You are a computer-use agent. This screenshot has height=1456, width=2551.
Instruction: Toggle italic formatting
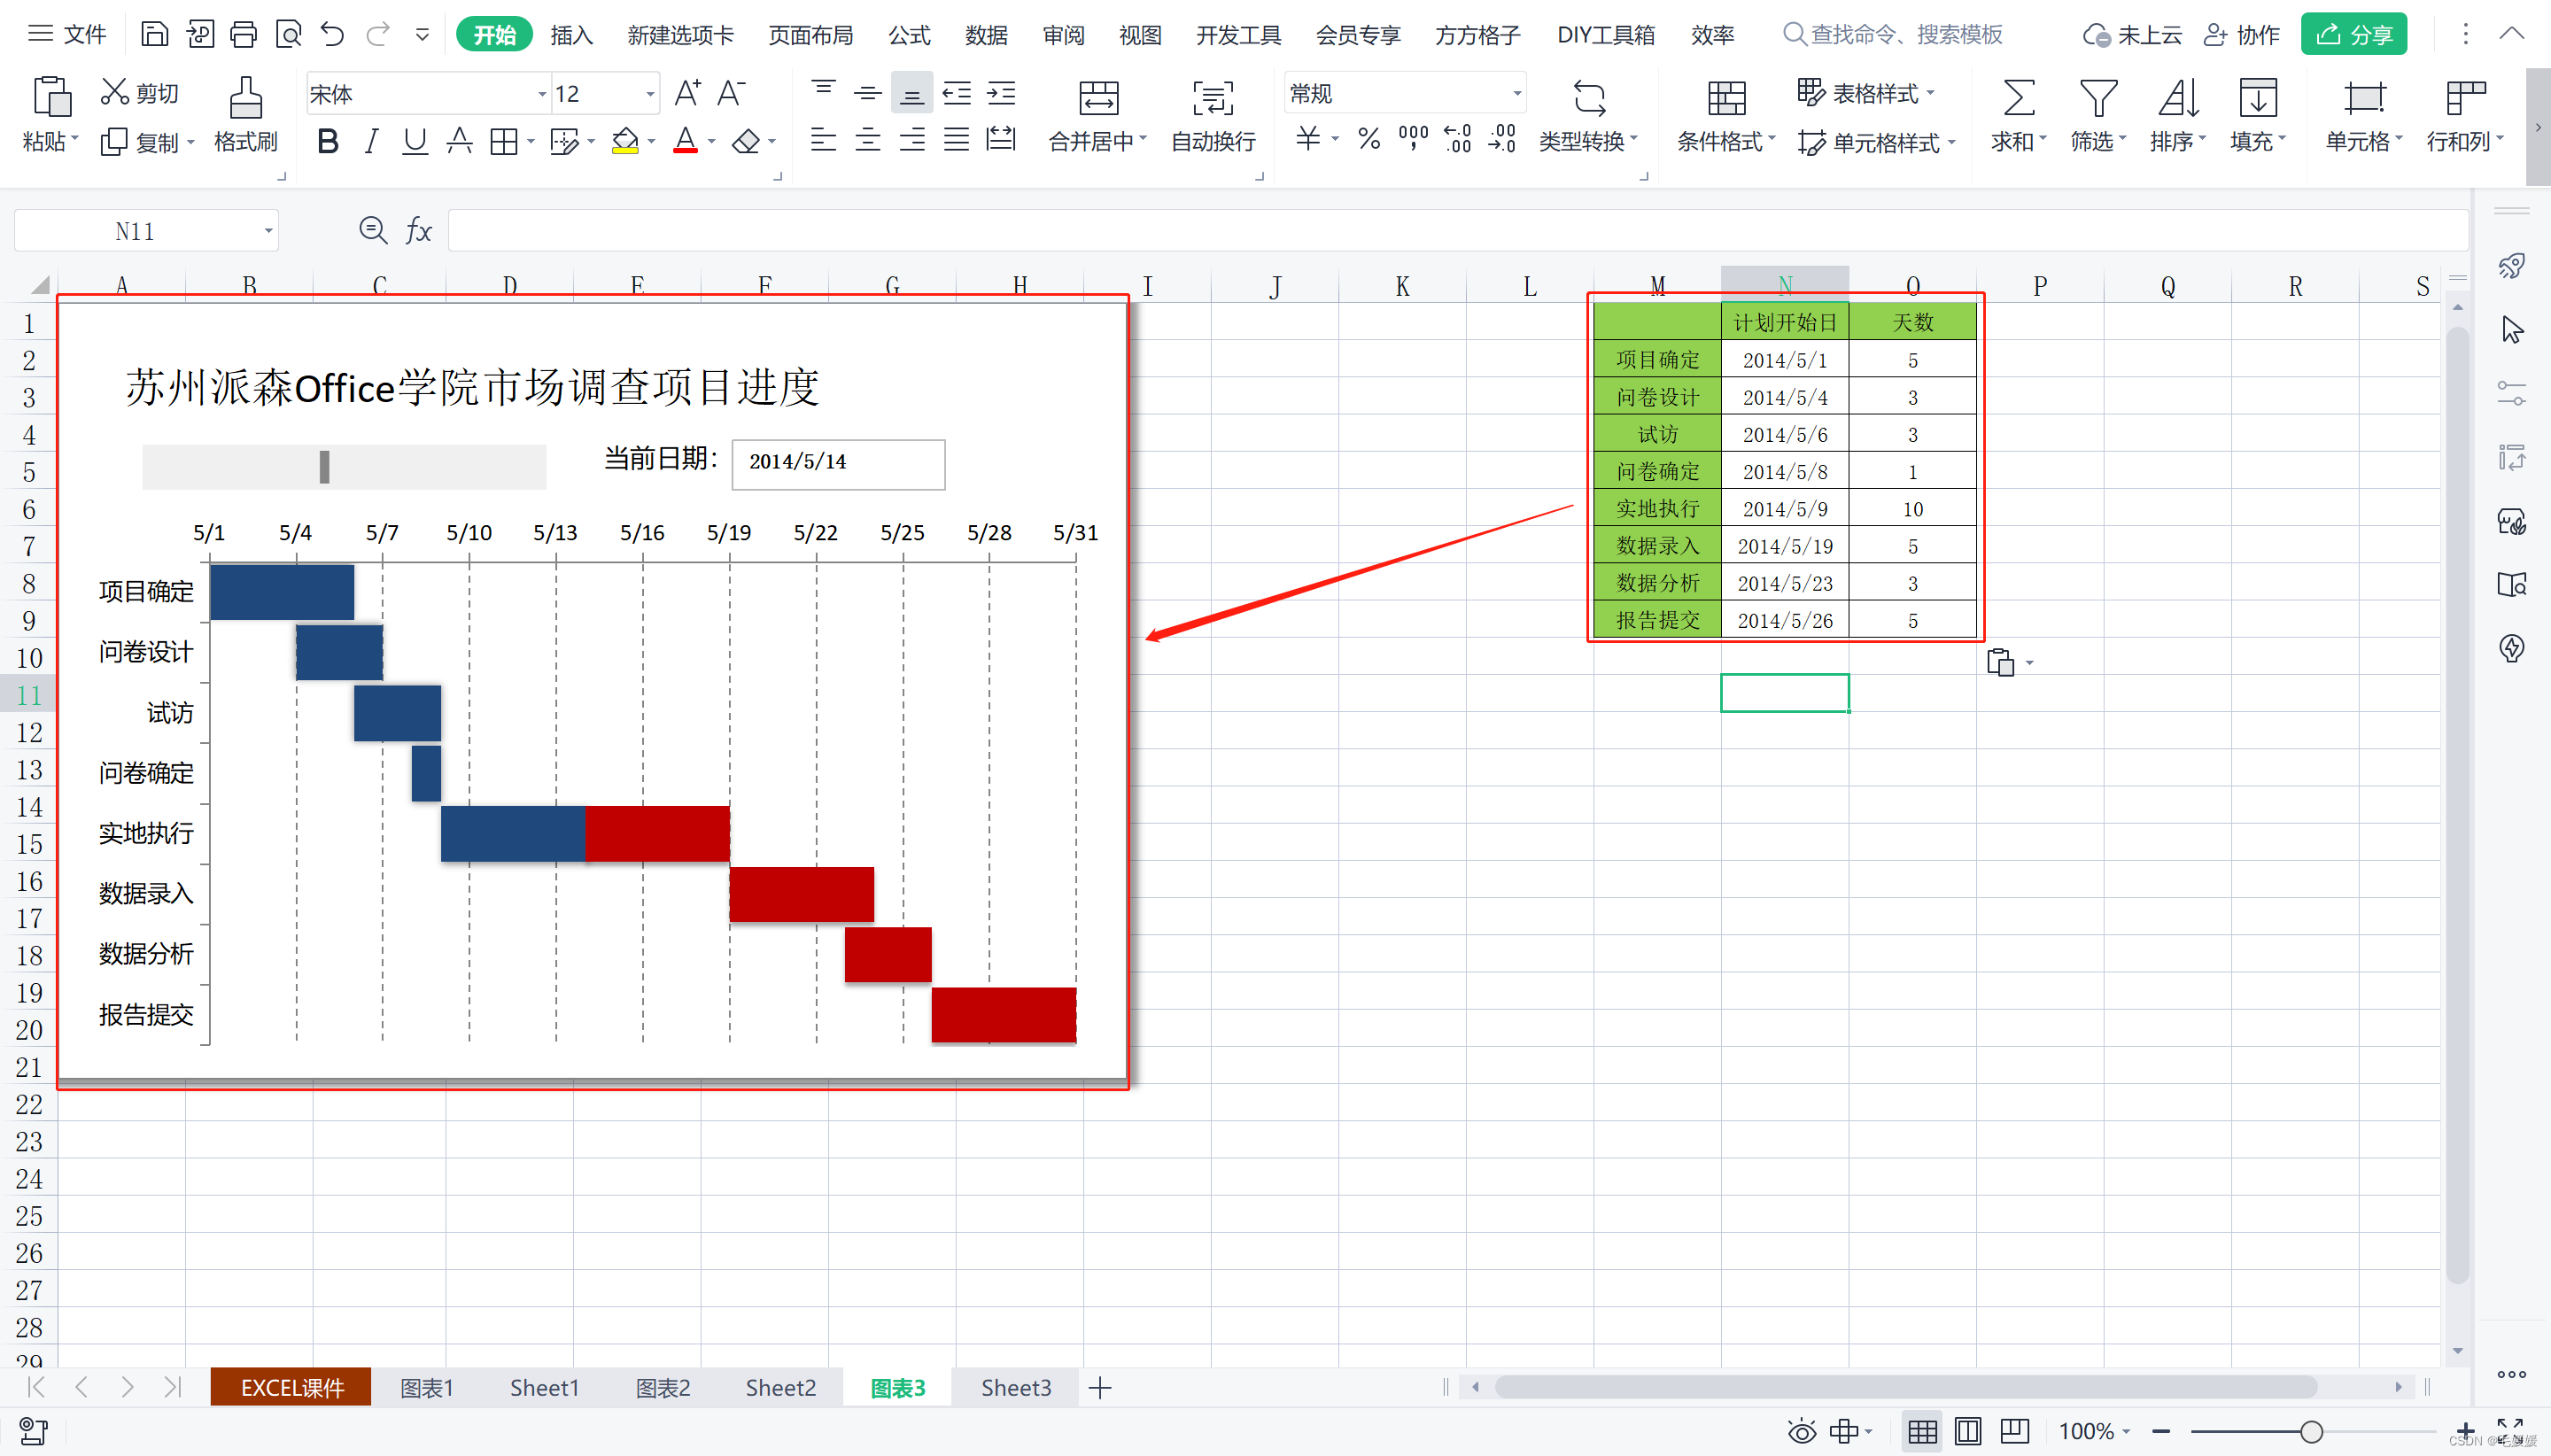371,141
